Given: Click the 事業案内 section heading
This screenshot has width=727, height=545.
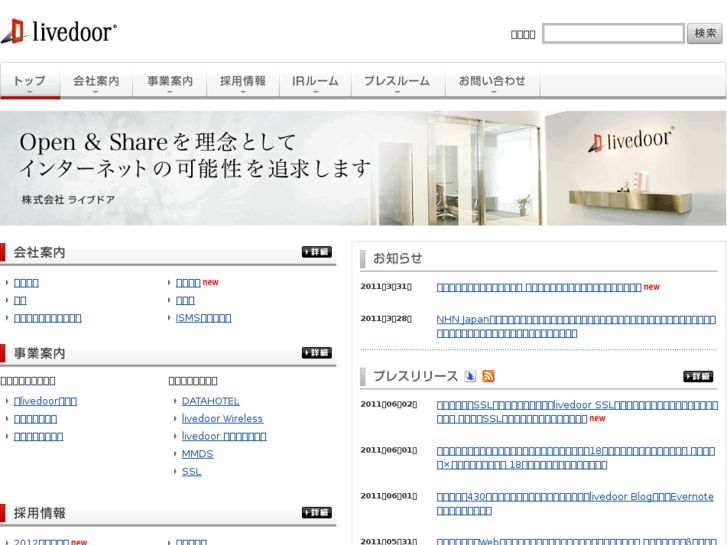Looking at the screenshot, I should (39, 353).
